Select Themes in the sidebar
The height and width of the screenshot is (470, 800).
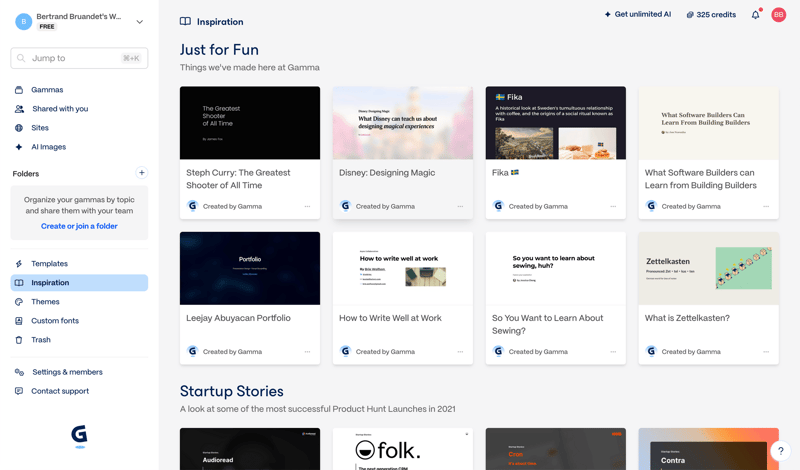(x=45, y=302)
